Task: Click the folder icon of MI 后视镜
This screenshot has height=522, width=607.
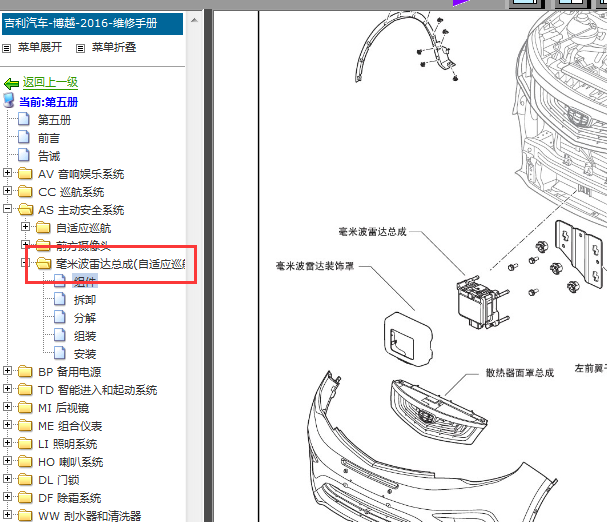Action: click(x=25, y=407)
